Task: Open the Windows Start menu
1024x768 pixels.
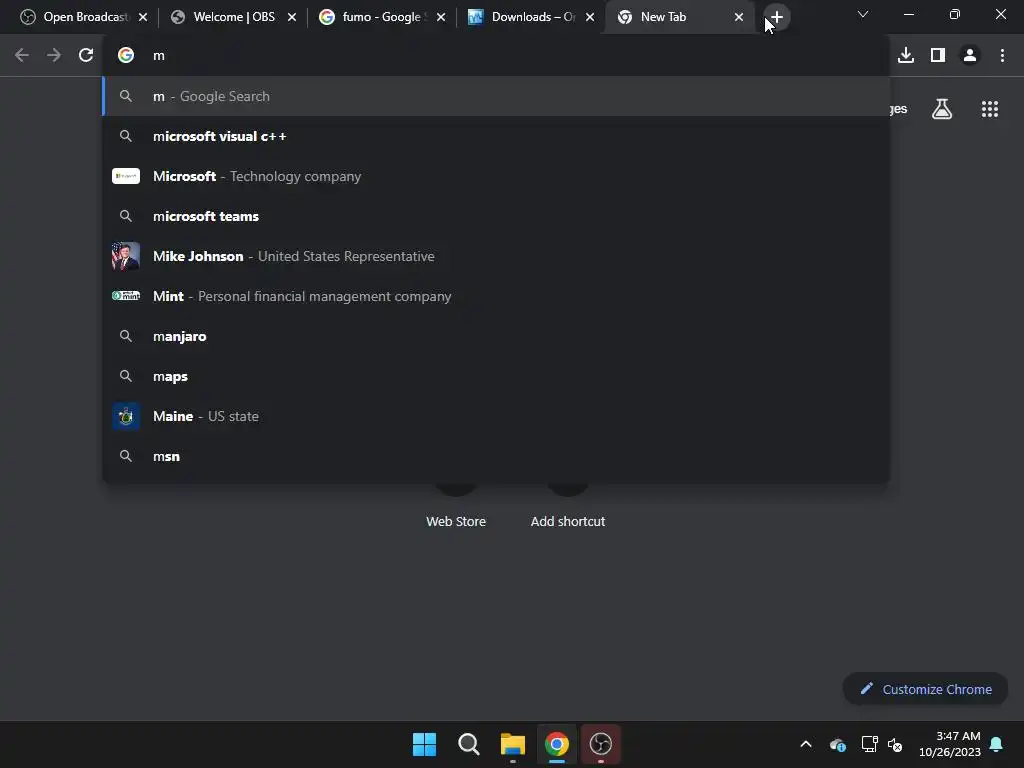Action: pos(424,744)
